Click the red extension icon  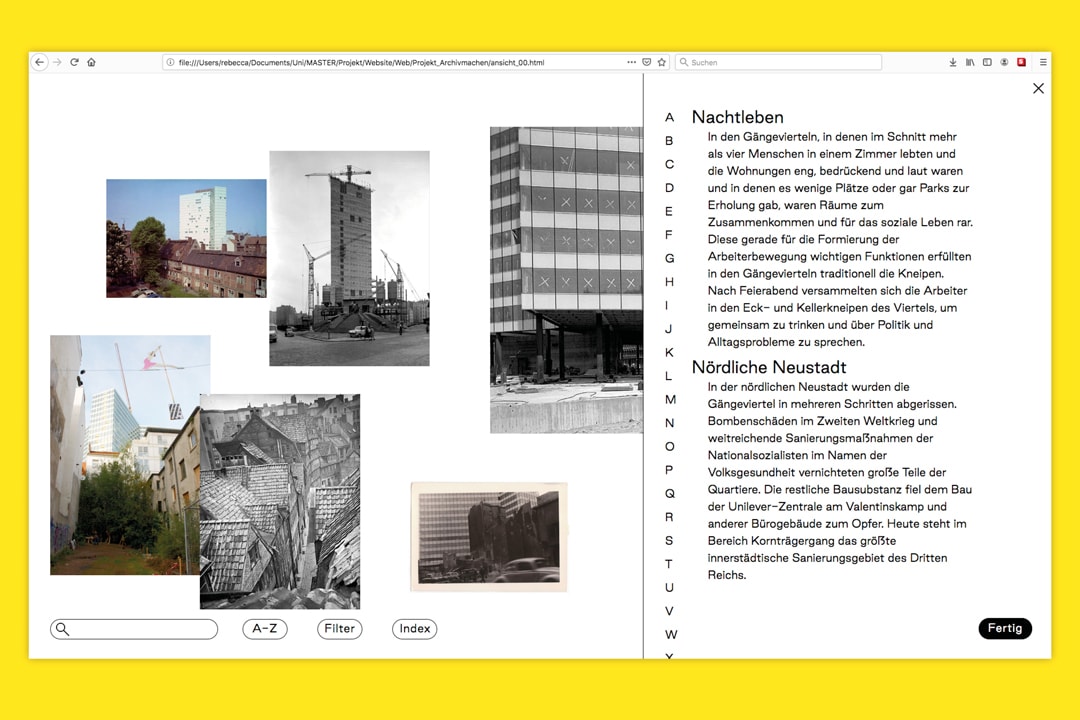[1021, 62]
